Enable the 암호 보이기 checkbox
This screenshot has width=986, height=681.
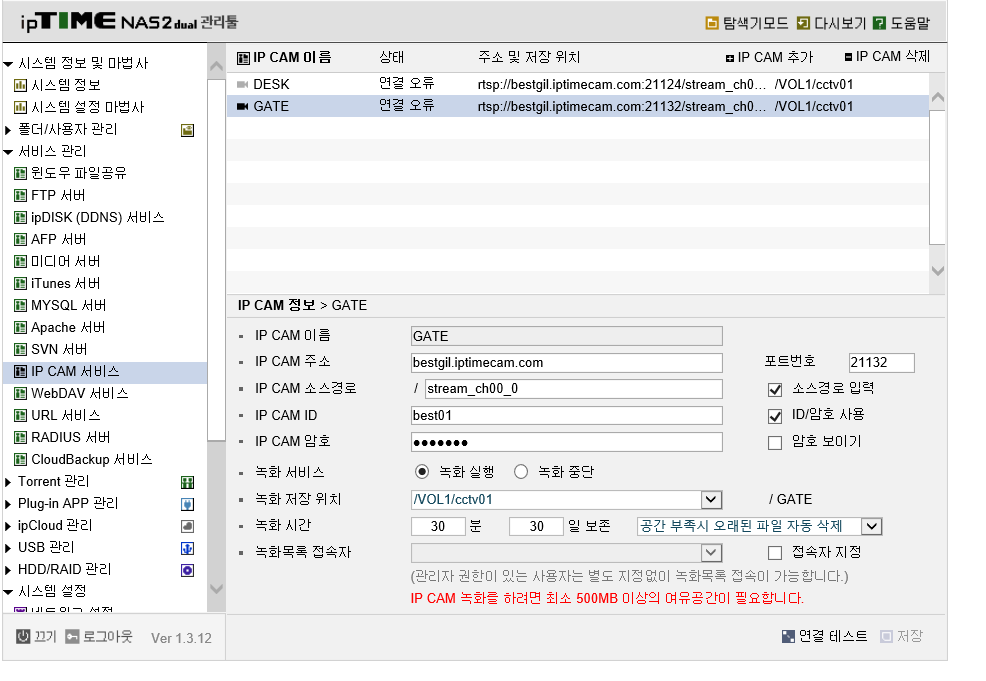coord(775,443)
